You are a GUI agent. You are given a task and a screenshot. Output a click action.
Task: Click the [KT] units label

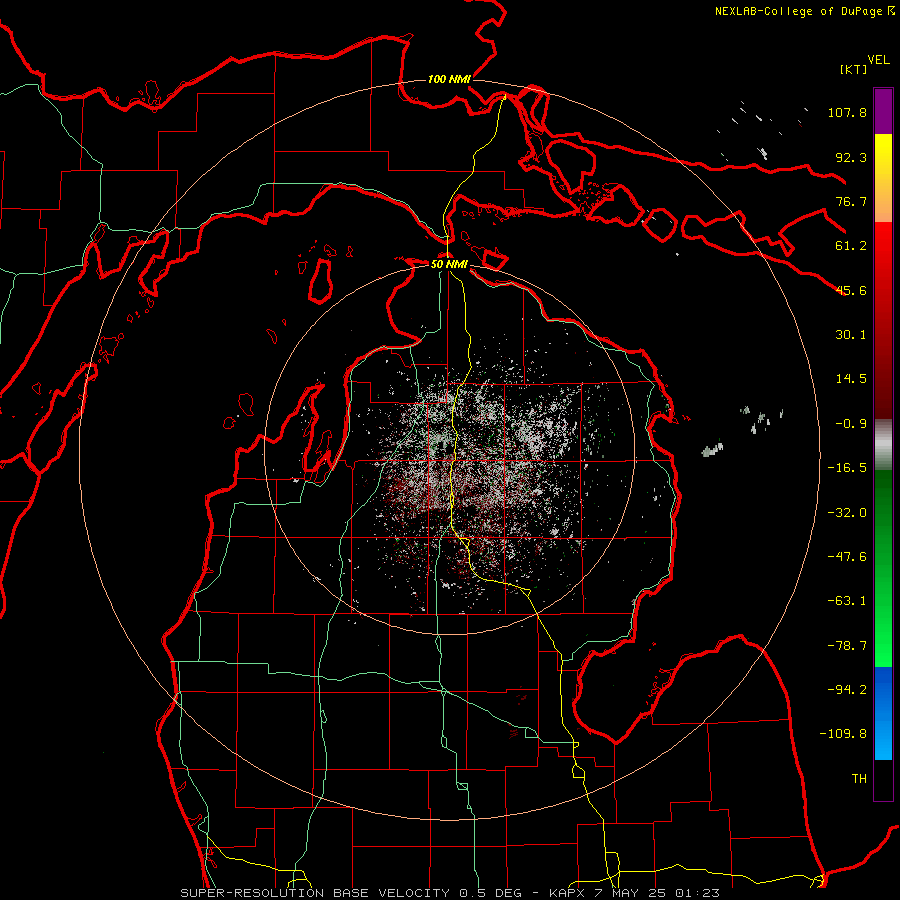[x=853, y=69]
